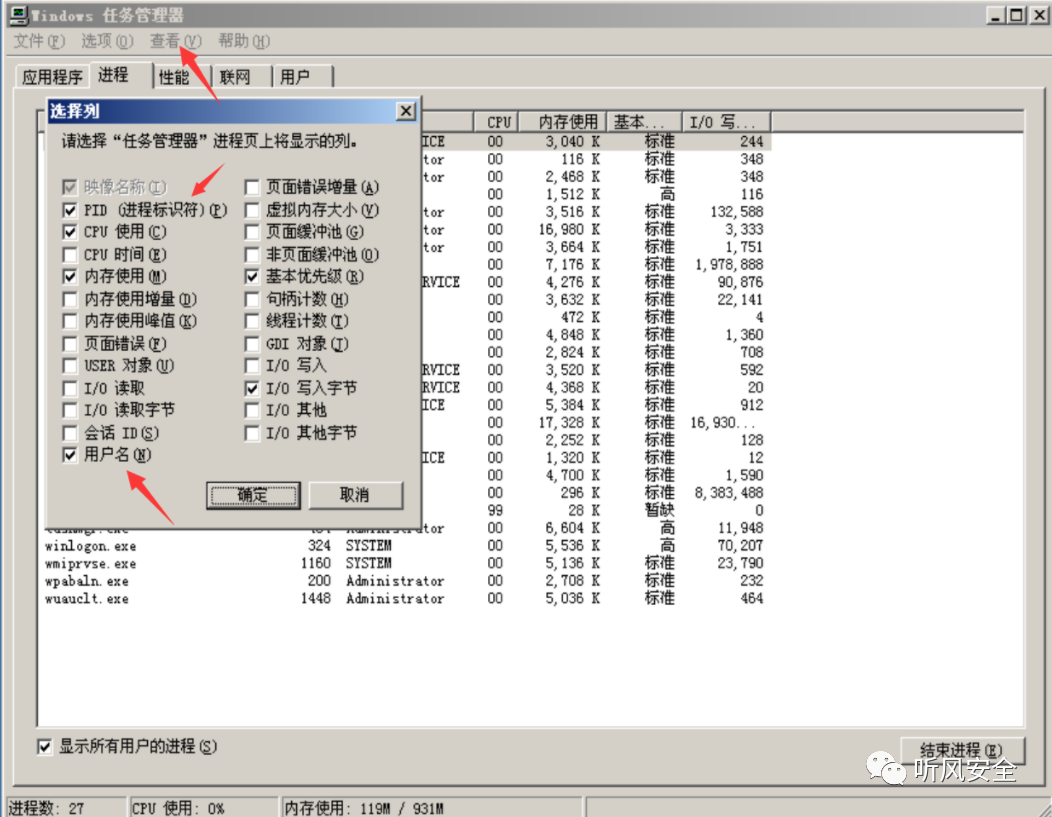Enable 句柄计数 checkbox
Viewport: 1052px width, 817px height.
[252, 299]
